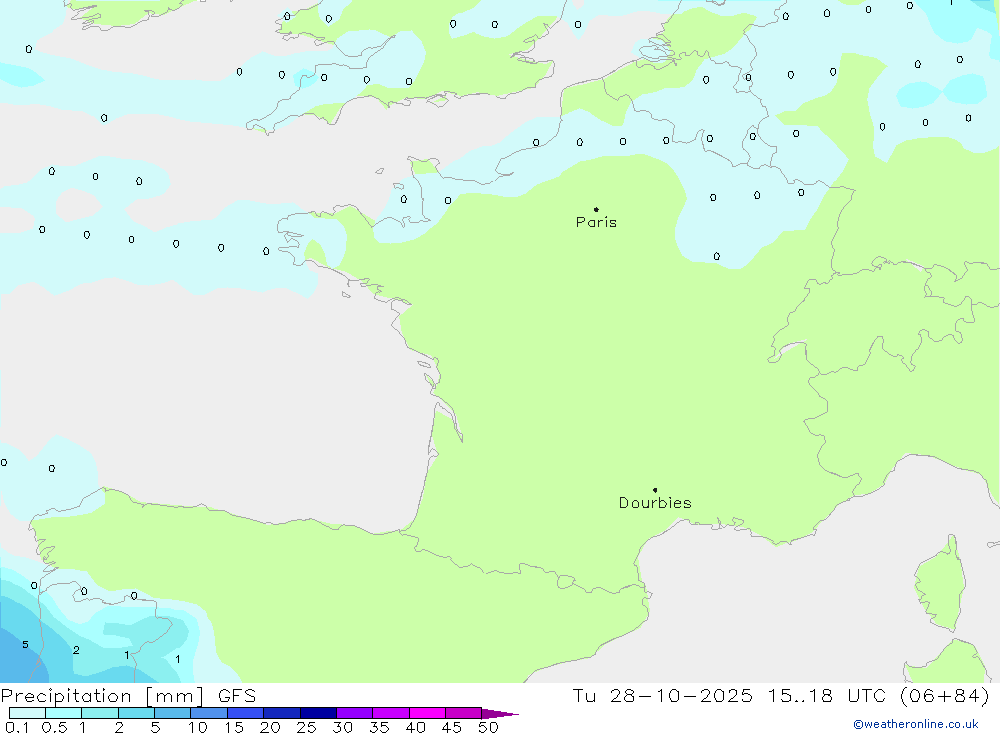Click the Precipitation [mm] title text
Viewport: 1000px width, 733px height.
click(102, 696)
